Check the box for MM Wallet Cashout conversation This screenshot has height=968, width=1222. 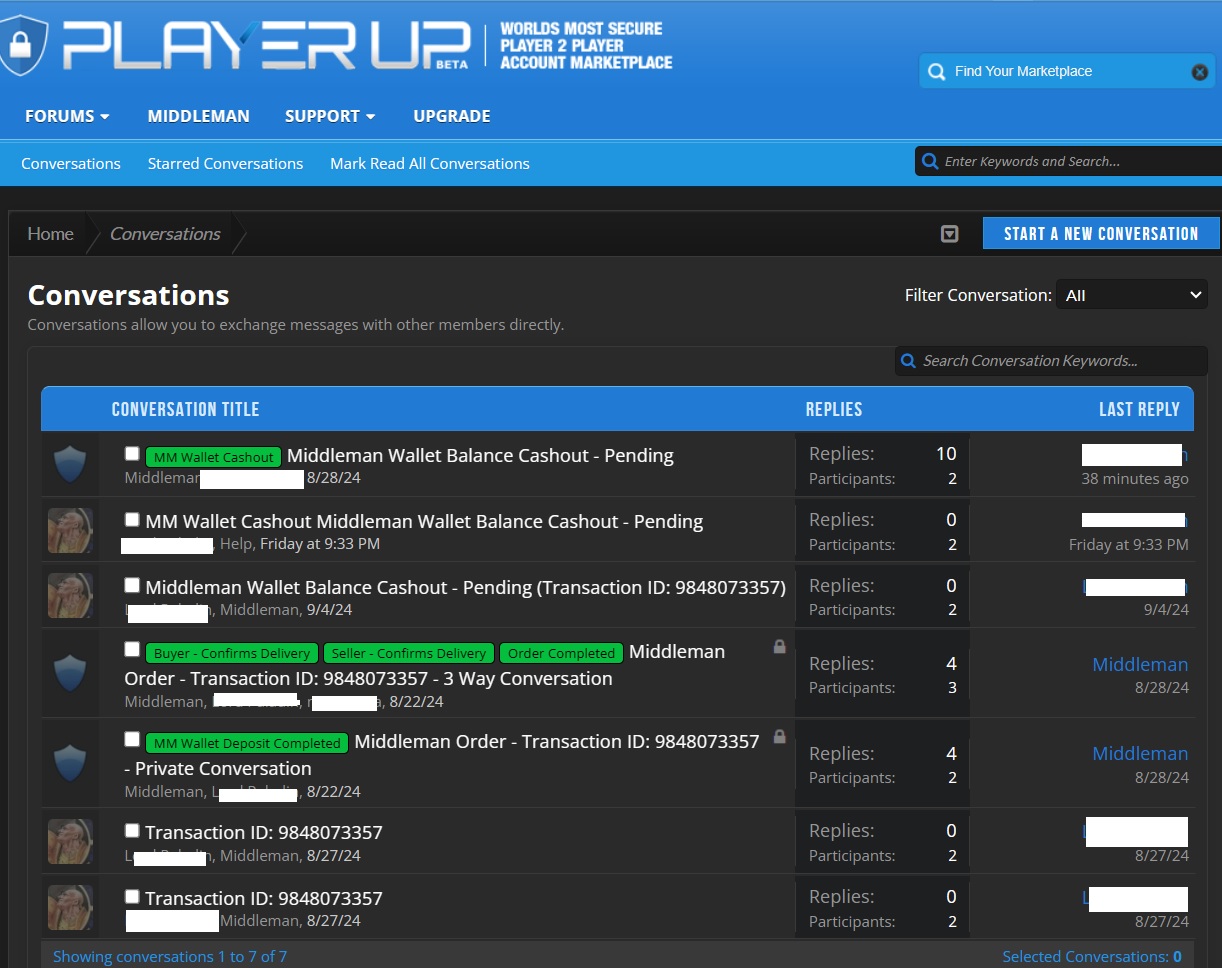click(x=132, y=454)
